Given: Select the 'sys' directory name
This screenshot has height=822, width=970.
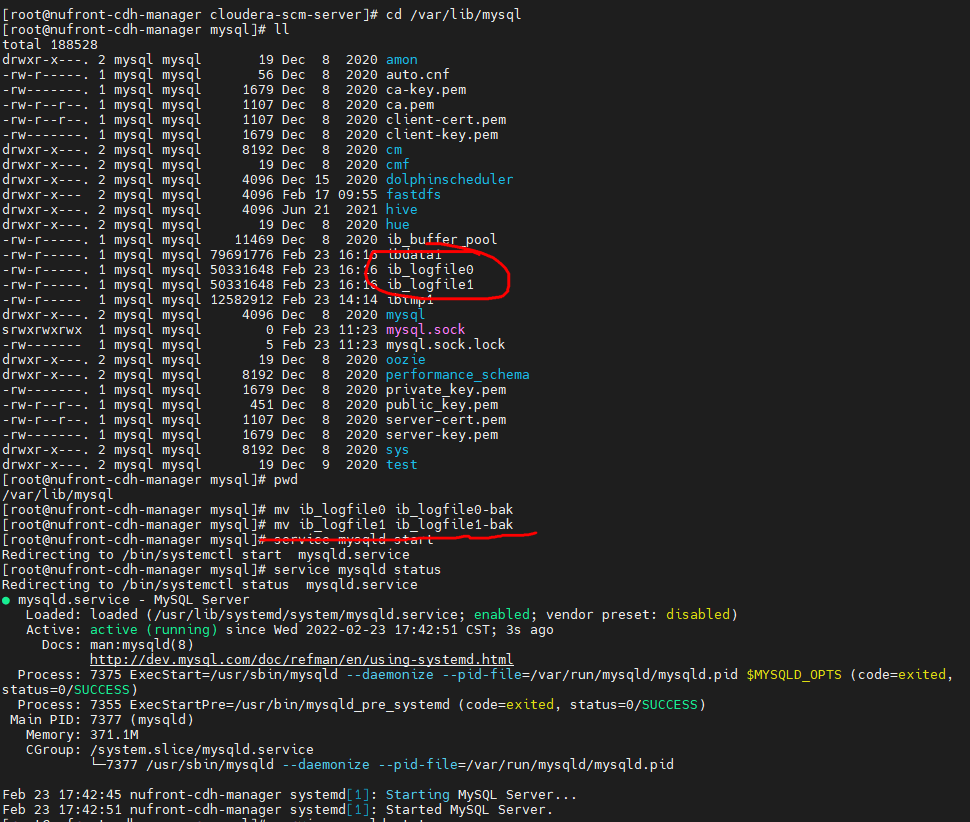Looking at the screenshot, I should tap(397, 450).
